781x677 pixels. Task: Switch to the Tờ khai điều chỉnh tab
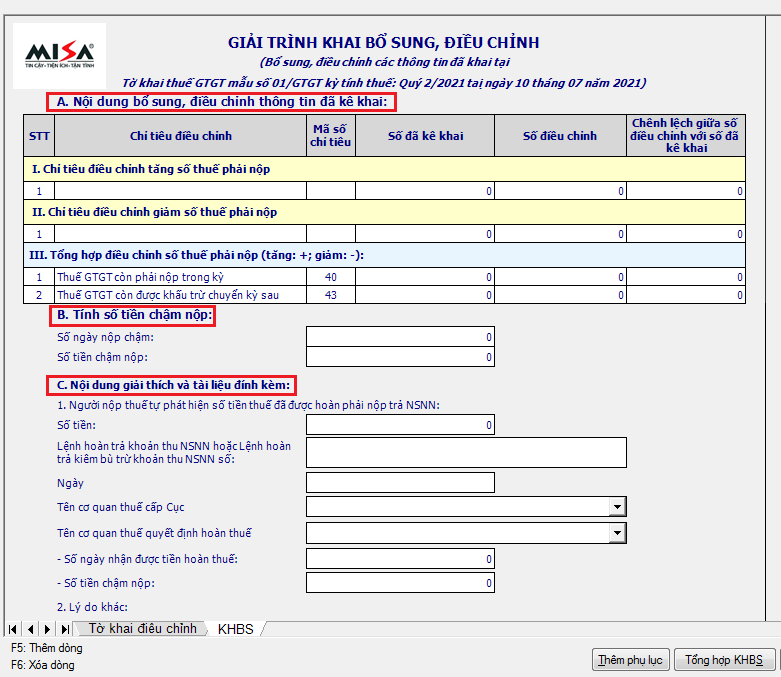(142, 629)
